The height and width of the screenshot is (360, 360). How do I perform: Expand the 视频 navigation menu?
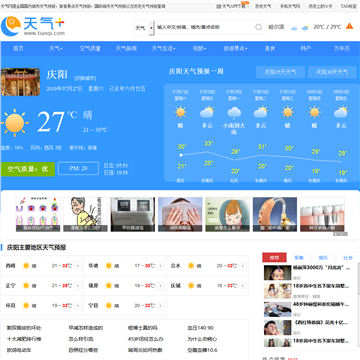click(199, 49)
